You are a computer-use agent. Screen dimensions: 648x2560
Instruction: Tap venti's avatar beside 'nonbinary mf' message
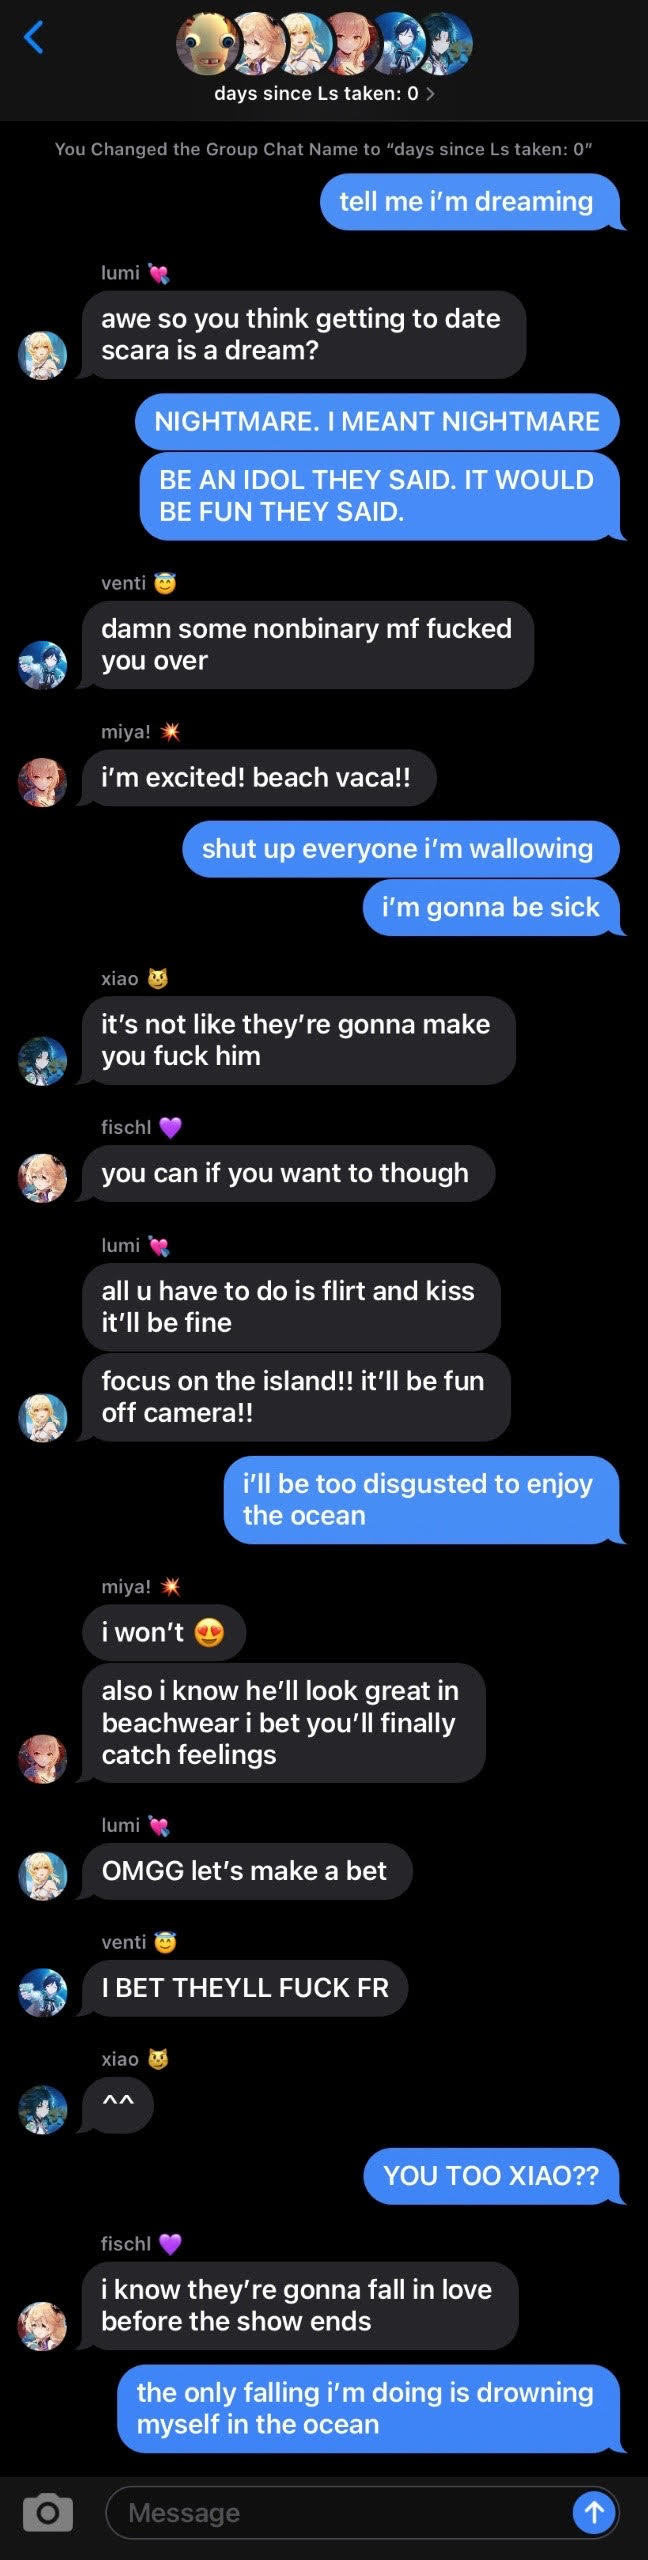(x=43, y=665)
